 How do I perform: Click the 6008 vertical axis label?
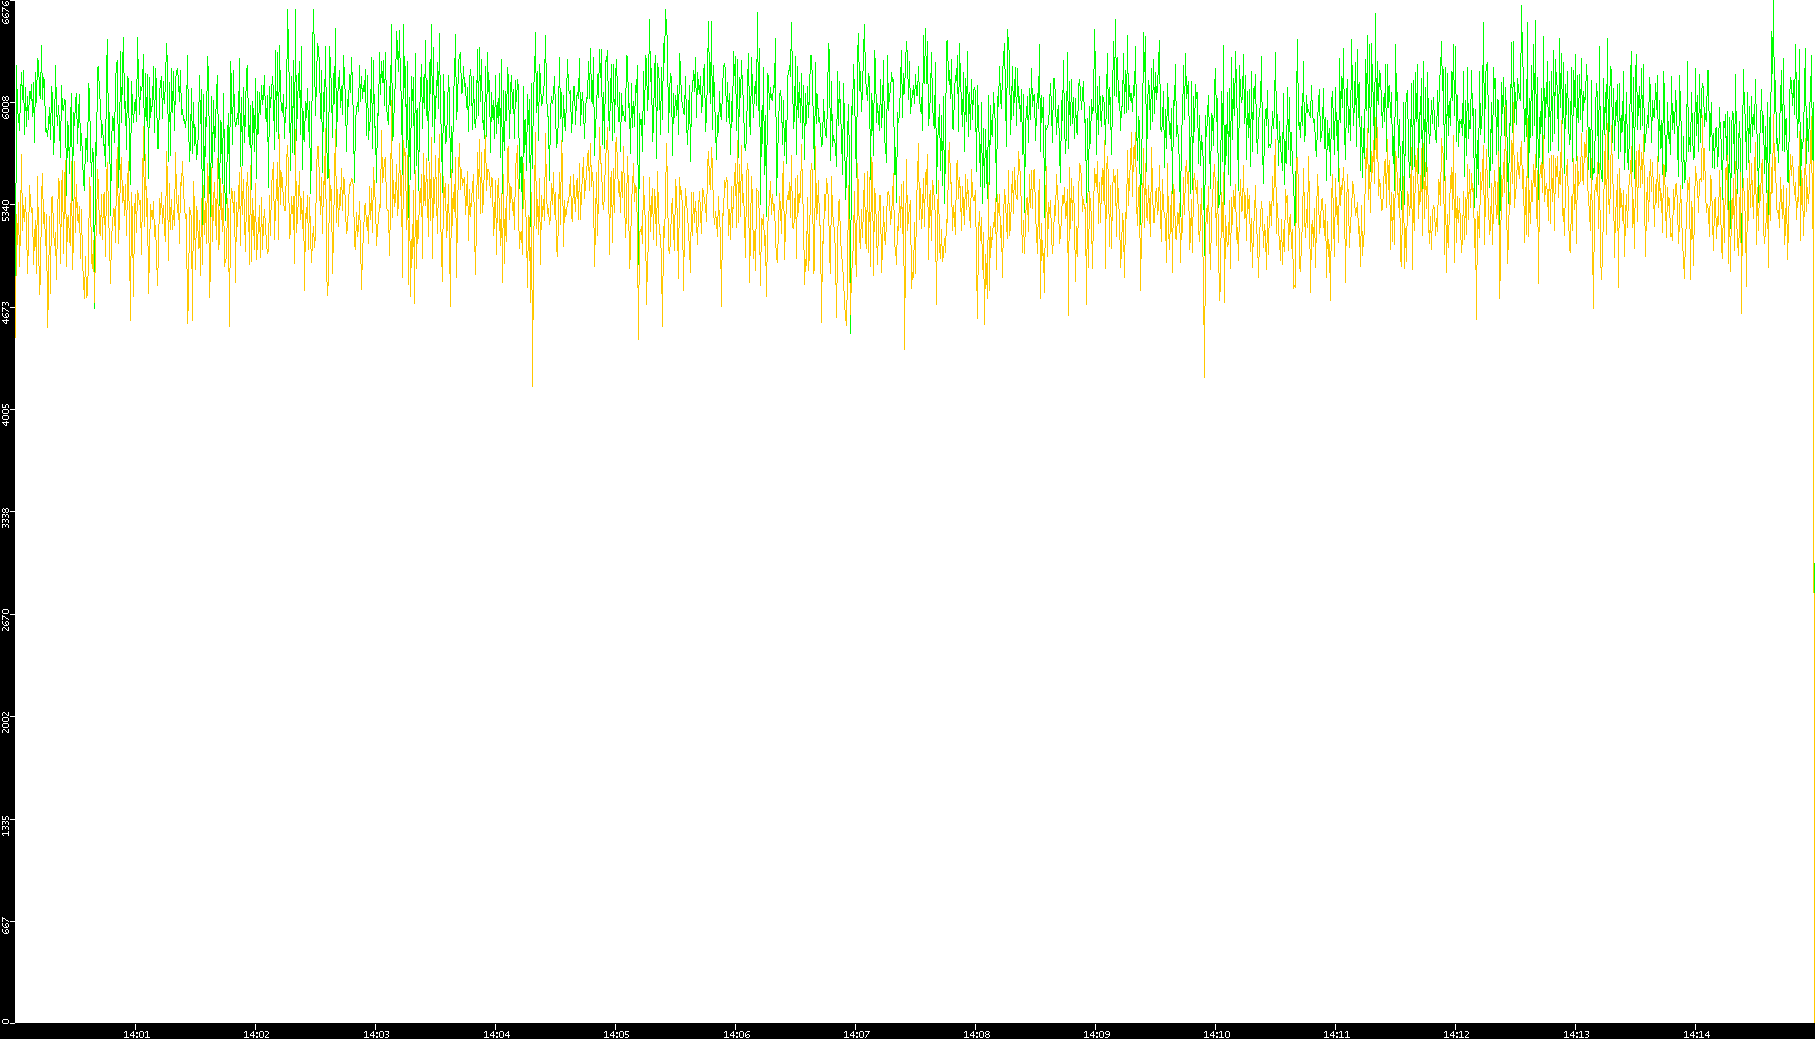pyautogui.click(x=7, y=107)
